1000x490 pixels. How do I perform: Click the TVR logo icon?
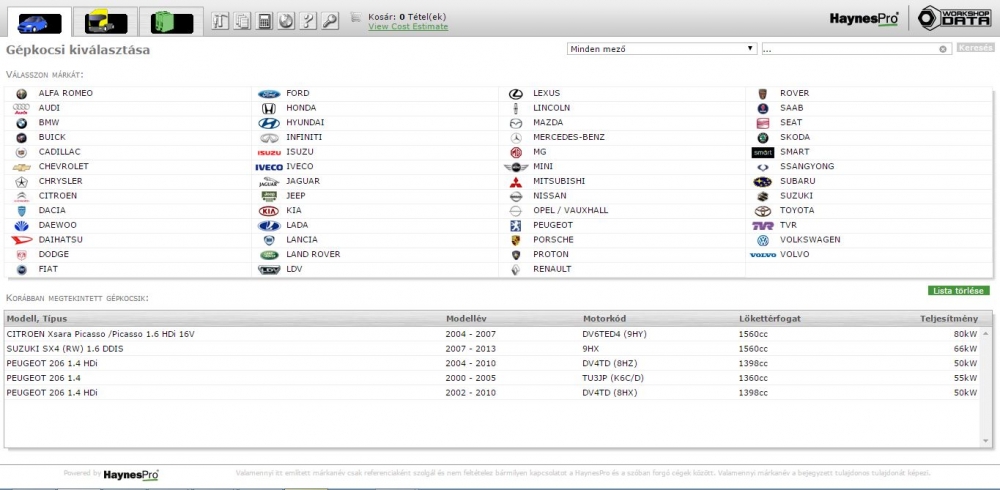pyautogui.click(x=763, y=226)
